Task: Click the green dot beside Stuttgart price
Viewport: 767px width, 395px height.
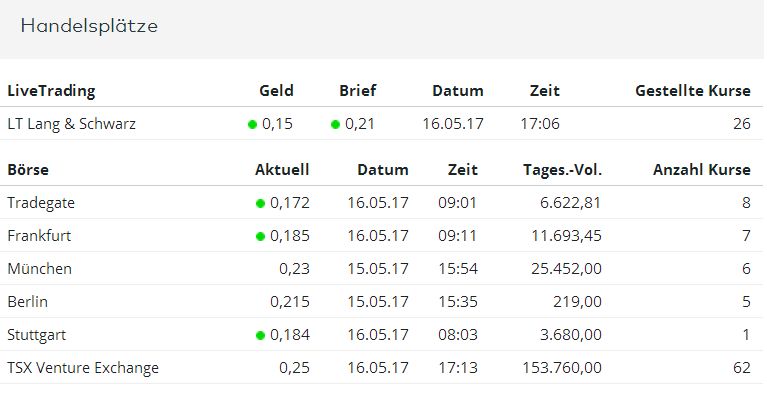Action: click(260, 335)
